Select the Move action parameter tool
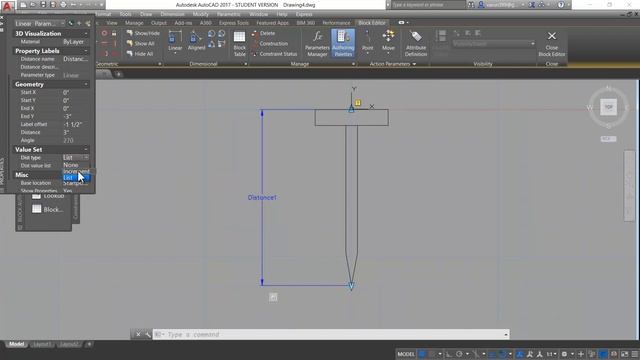 pos(388,42)
